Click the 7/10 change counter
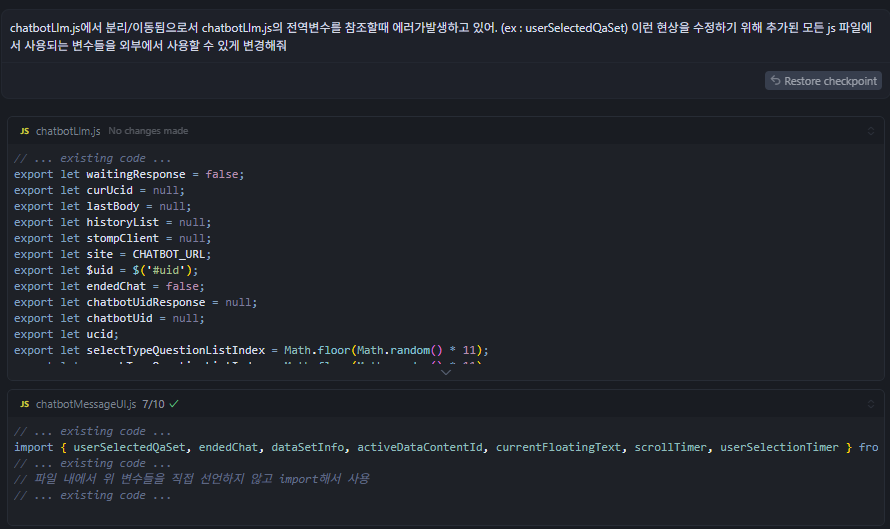 click(x=153, y=404)
